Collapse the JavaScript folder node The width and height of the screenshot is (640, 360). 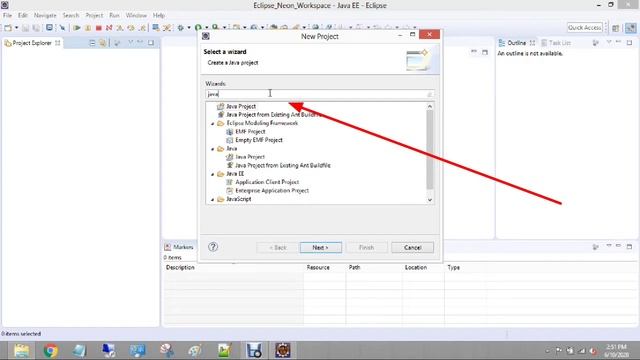[x=212, y=200]
